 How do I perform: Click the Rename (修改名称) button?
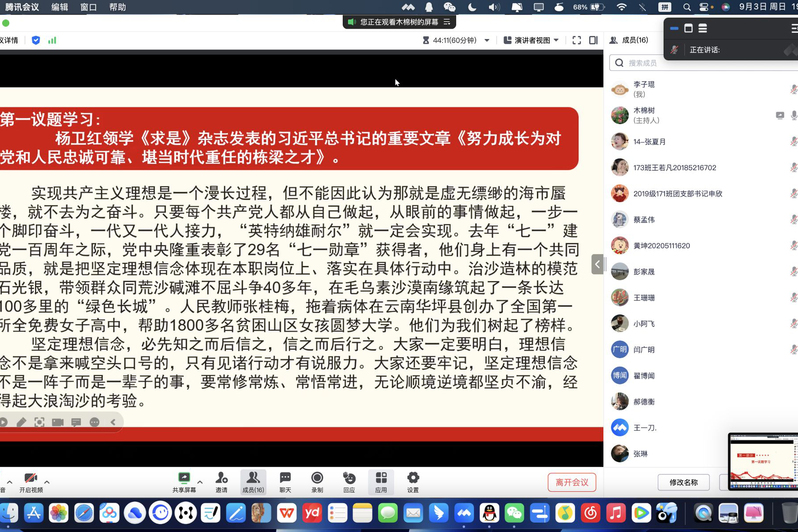[683, 482]
